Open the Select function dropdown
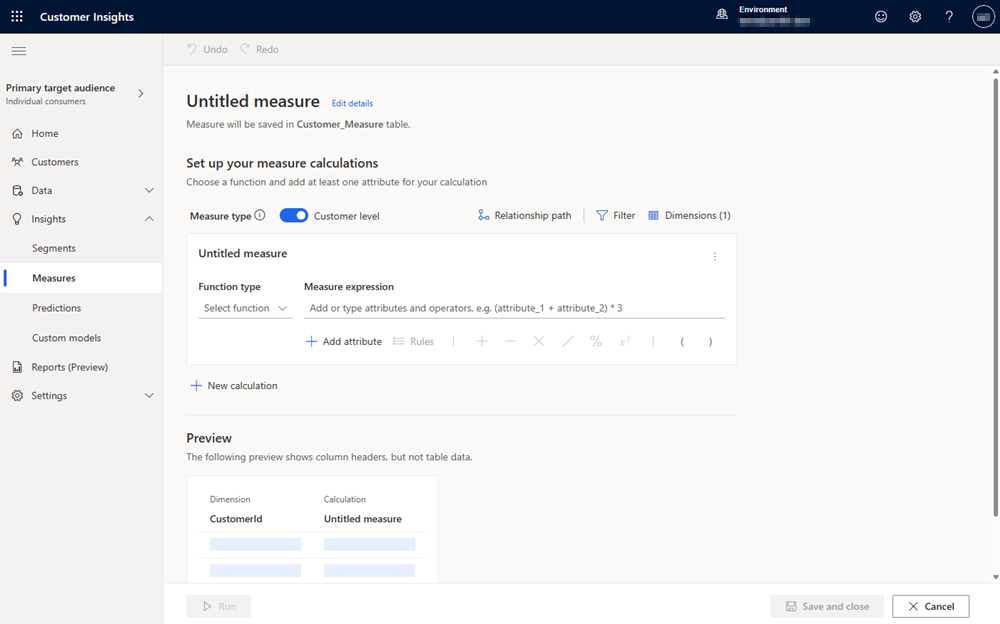Viewport: 1000px width, 624px height. (246, 308)
